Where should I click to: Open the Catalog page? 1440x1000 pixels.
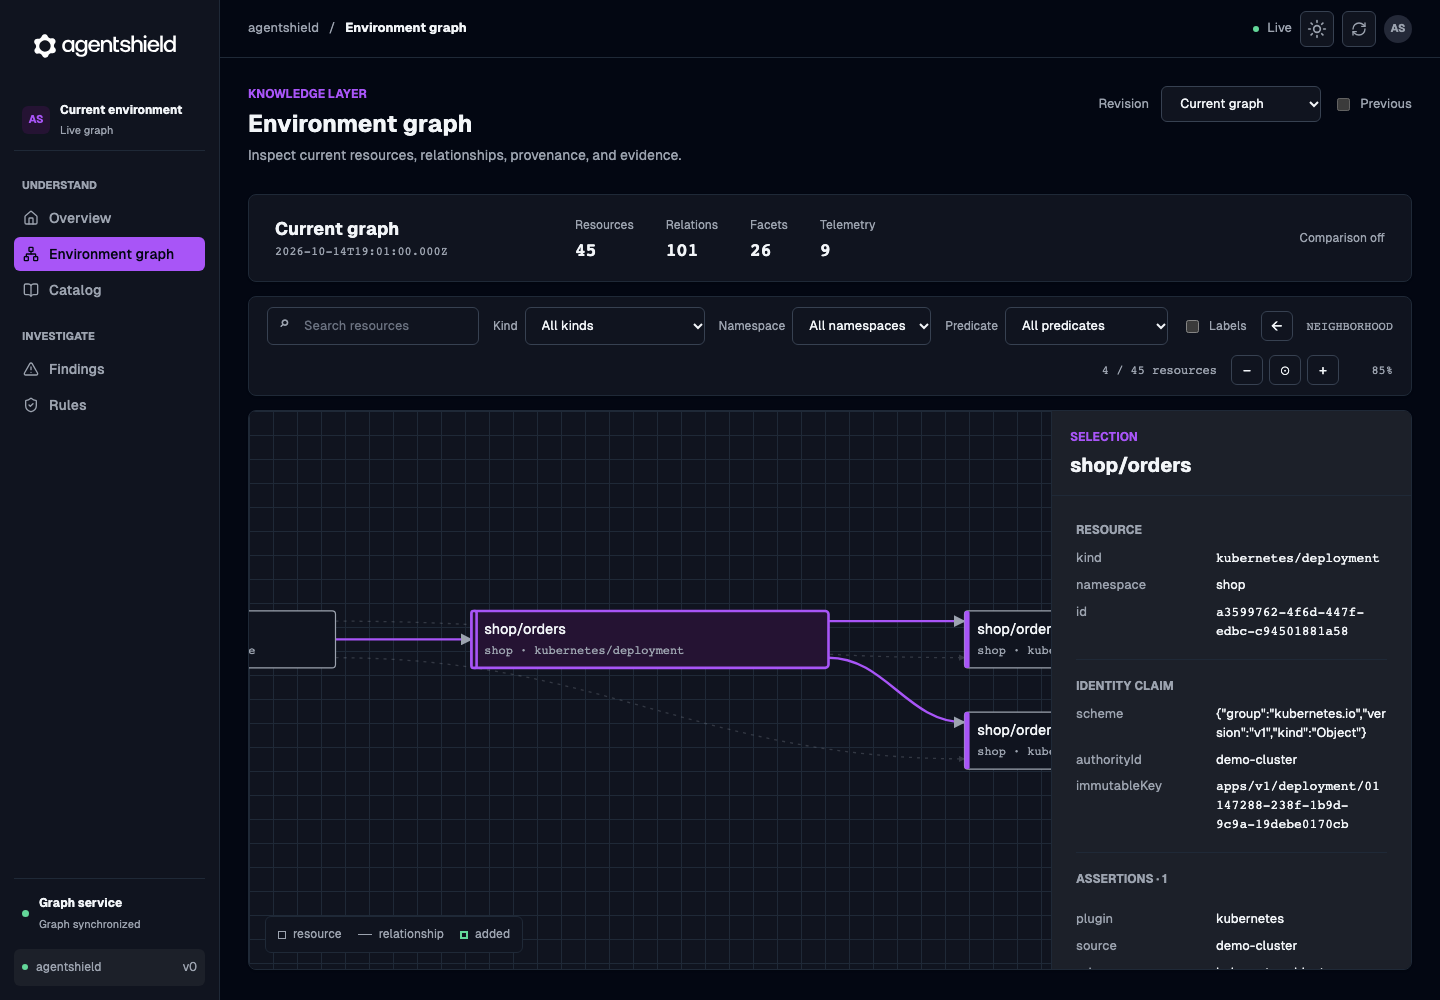[109, 290]
